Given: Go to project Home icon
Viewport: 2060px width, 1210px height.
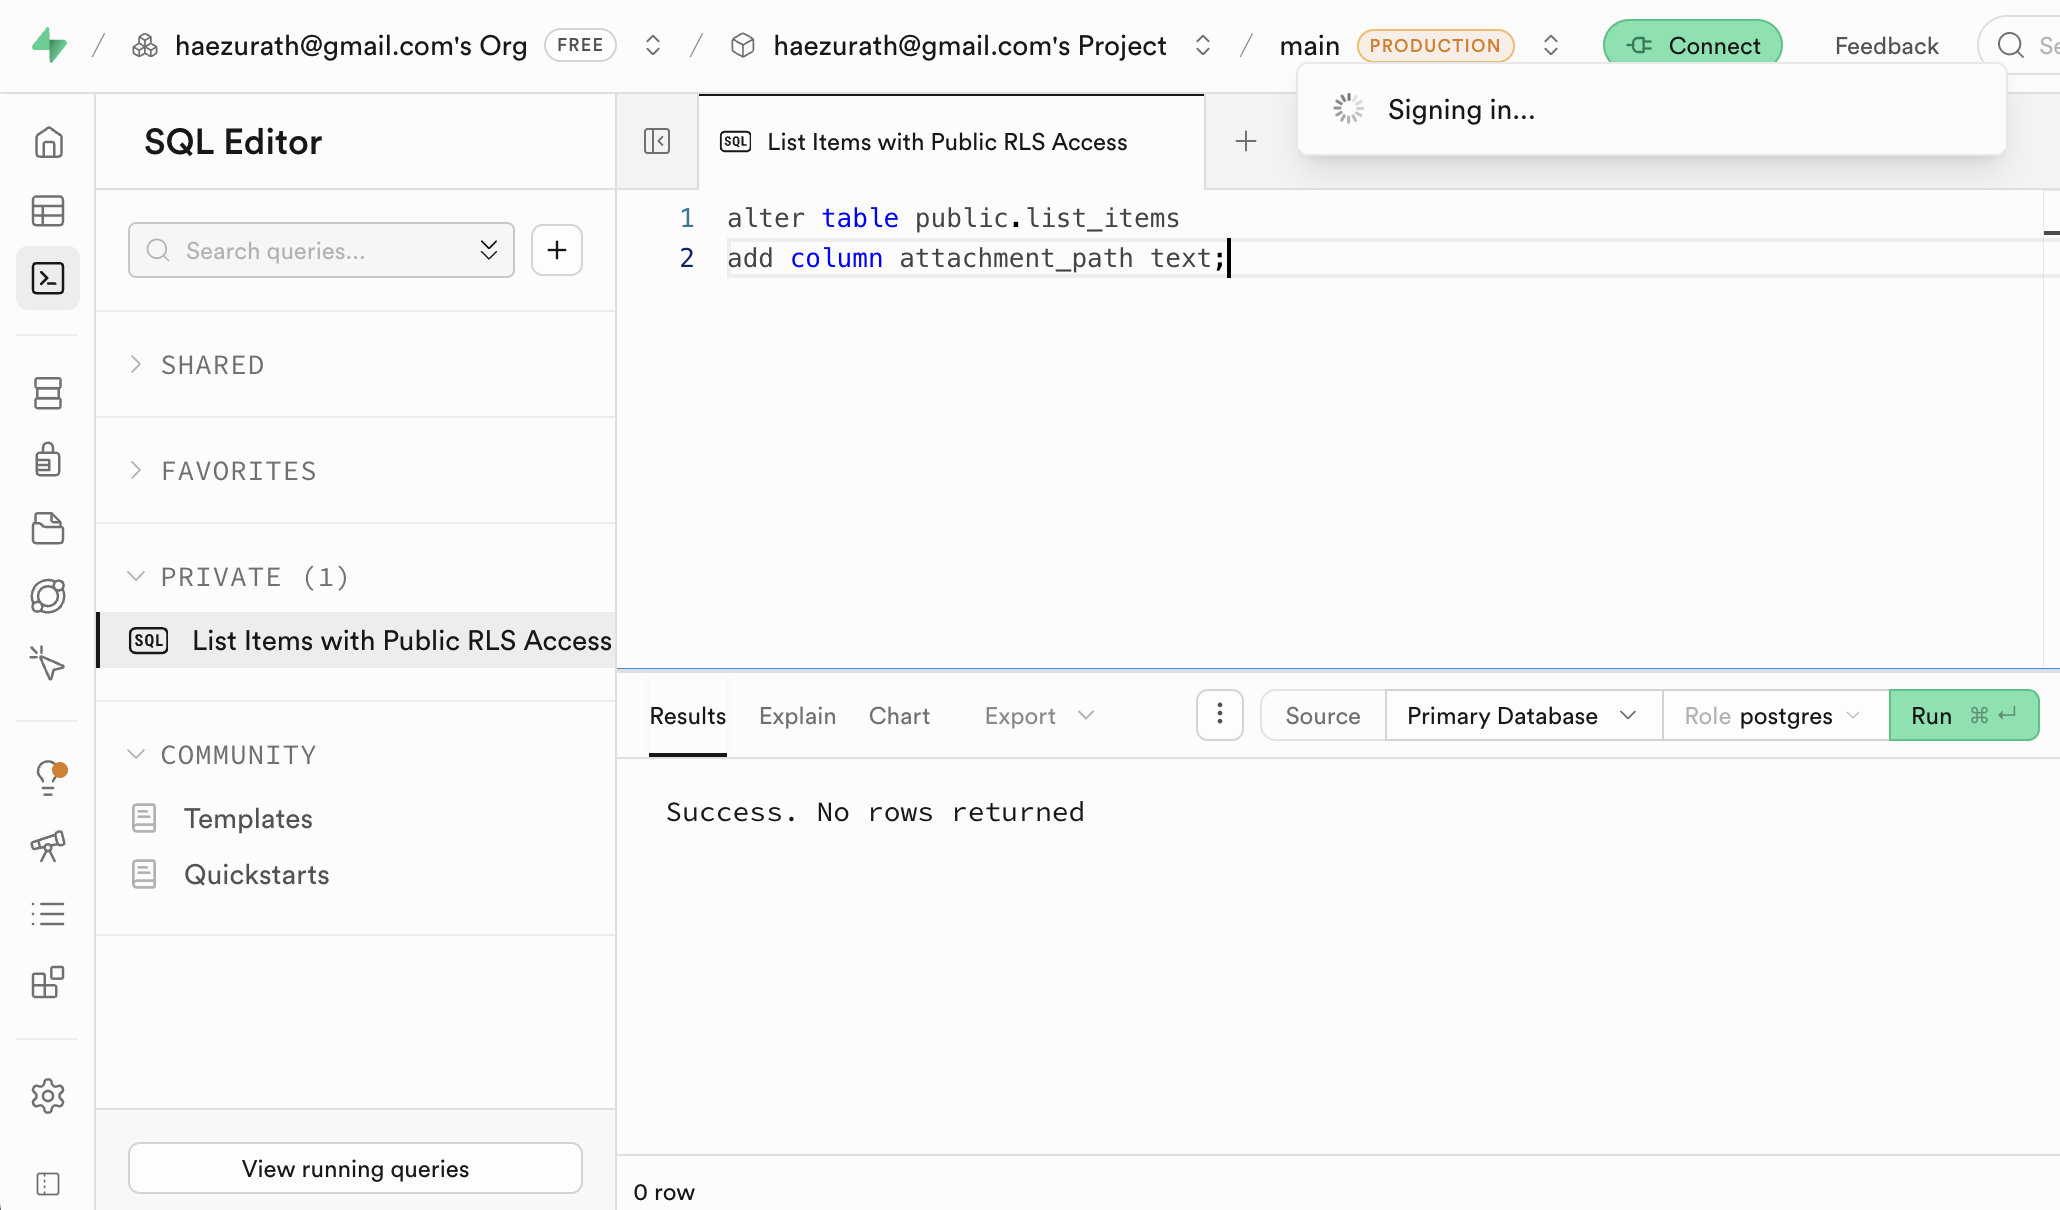Looking at the screenshot, I should (48, 142).
